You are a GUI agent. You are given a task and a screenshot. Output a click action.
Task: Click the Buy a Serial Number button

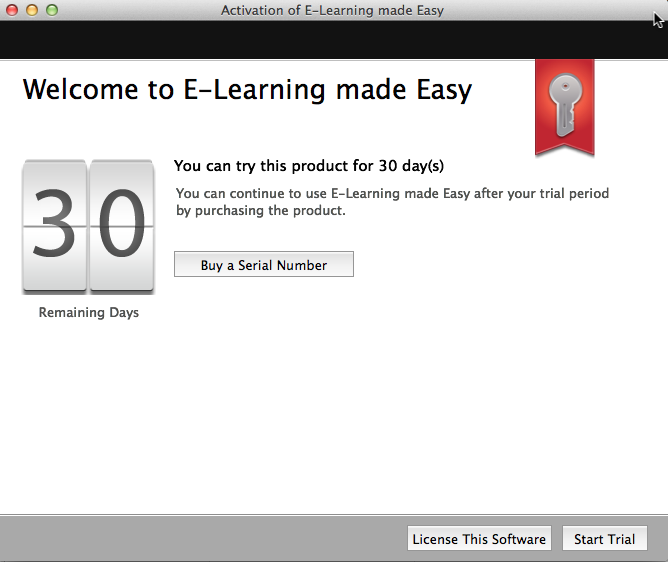263,265
